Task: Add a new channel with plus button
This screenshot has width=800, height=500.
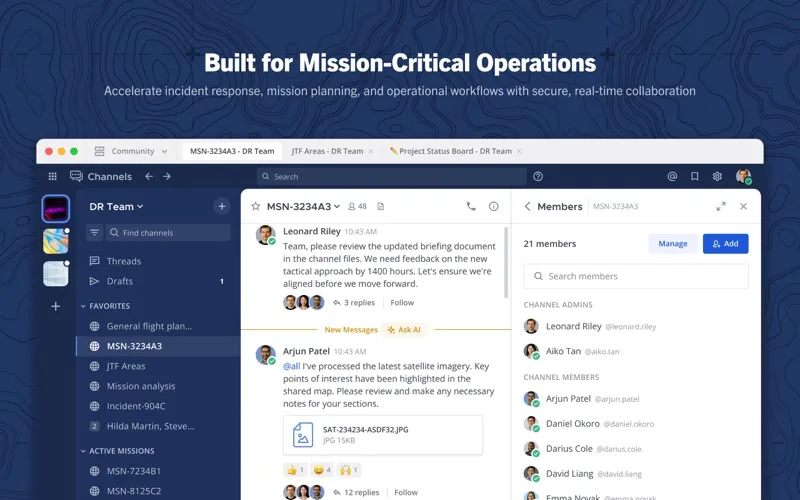Action: pyautogui.click(x=221, y=206)
